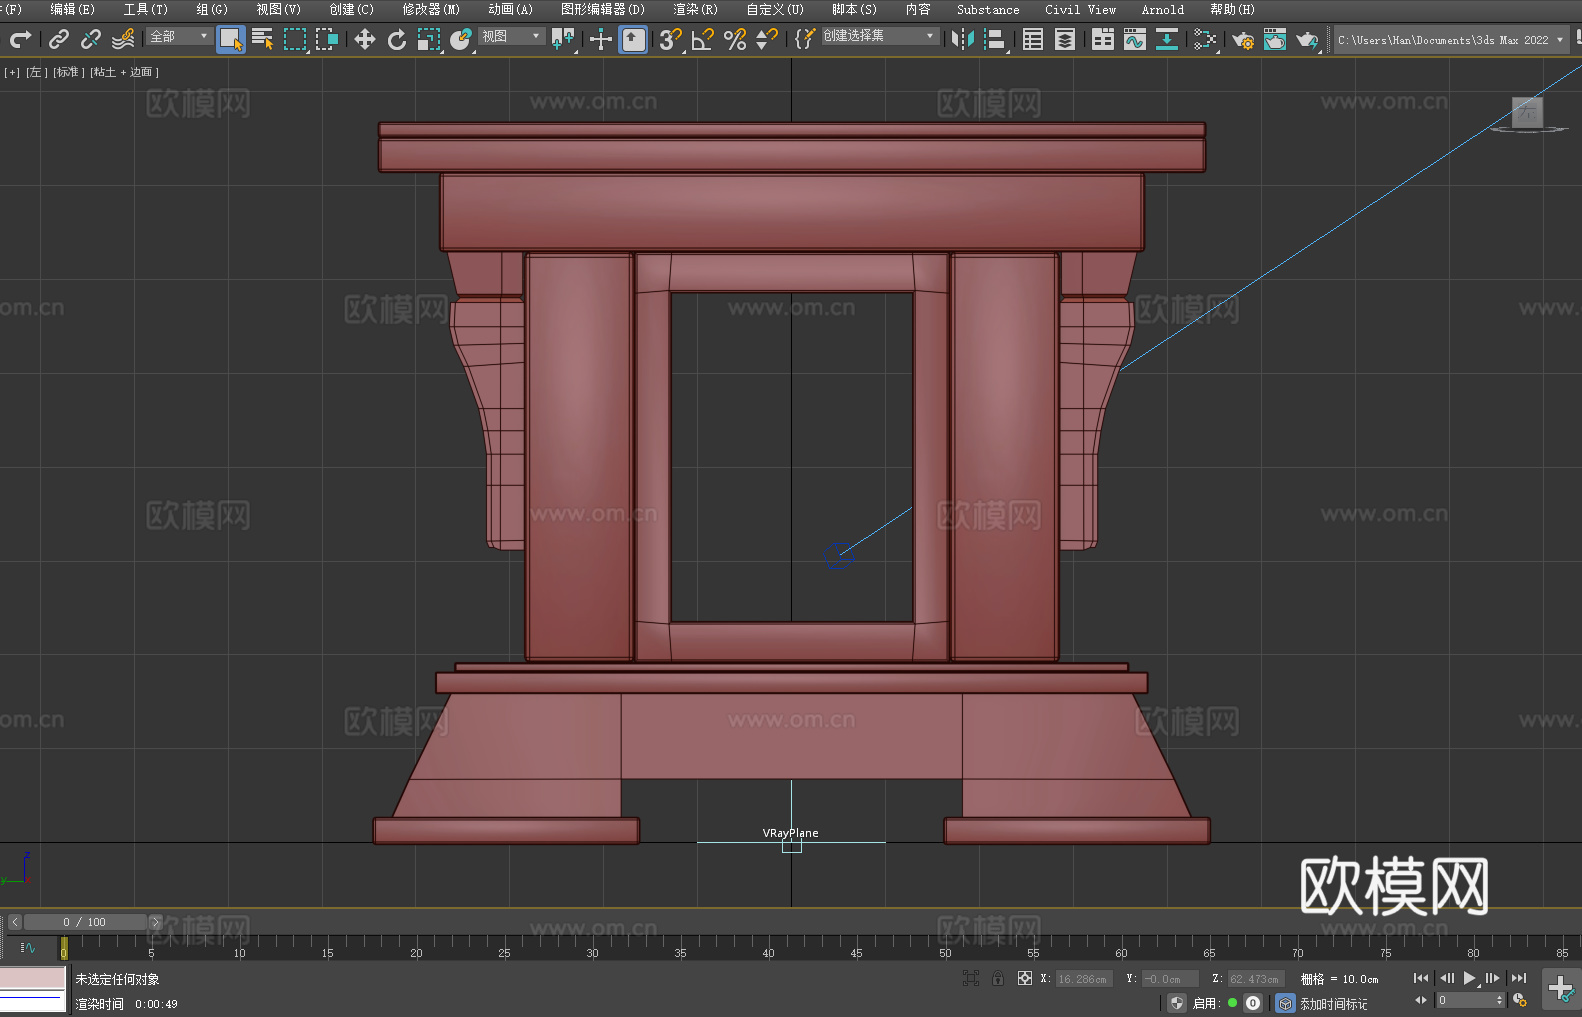Open the 修改器(M) menu
1582x1017 pixels.
431,9
